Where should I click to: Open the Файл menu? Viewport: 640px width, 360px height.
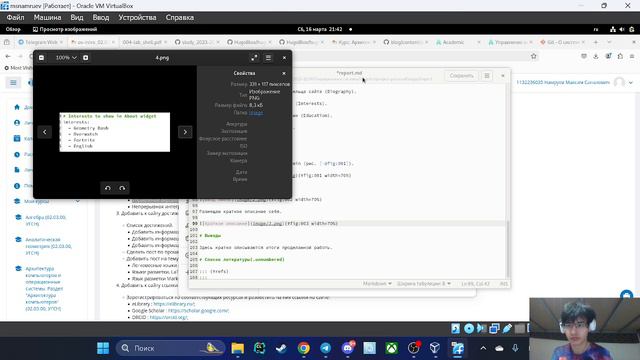coord(16,18)
